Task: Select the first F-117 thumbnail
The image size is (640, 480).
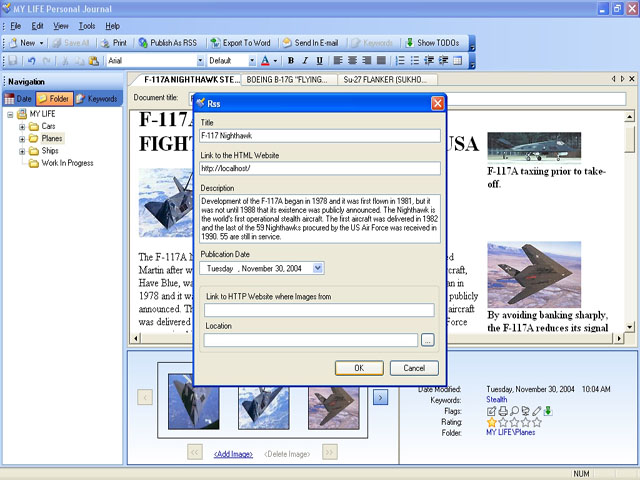Action: click(x=193, y=402)
